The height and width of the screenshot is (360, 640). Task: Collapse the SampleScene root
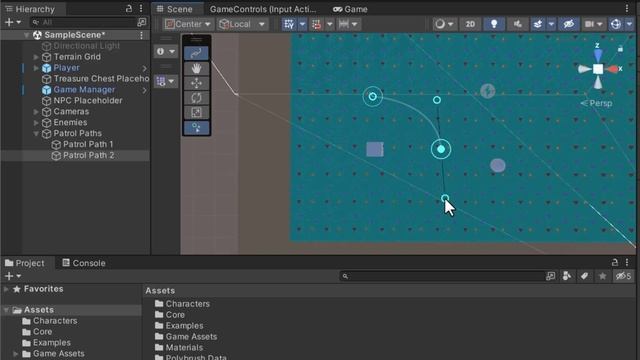pos(27,35)
